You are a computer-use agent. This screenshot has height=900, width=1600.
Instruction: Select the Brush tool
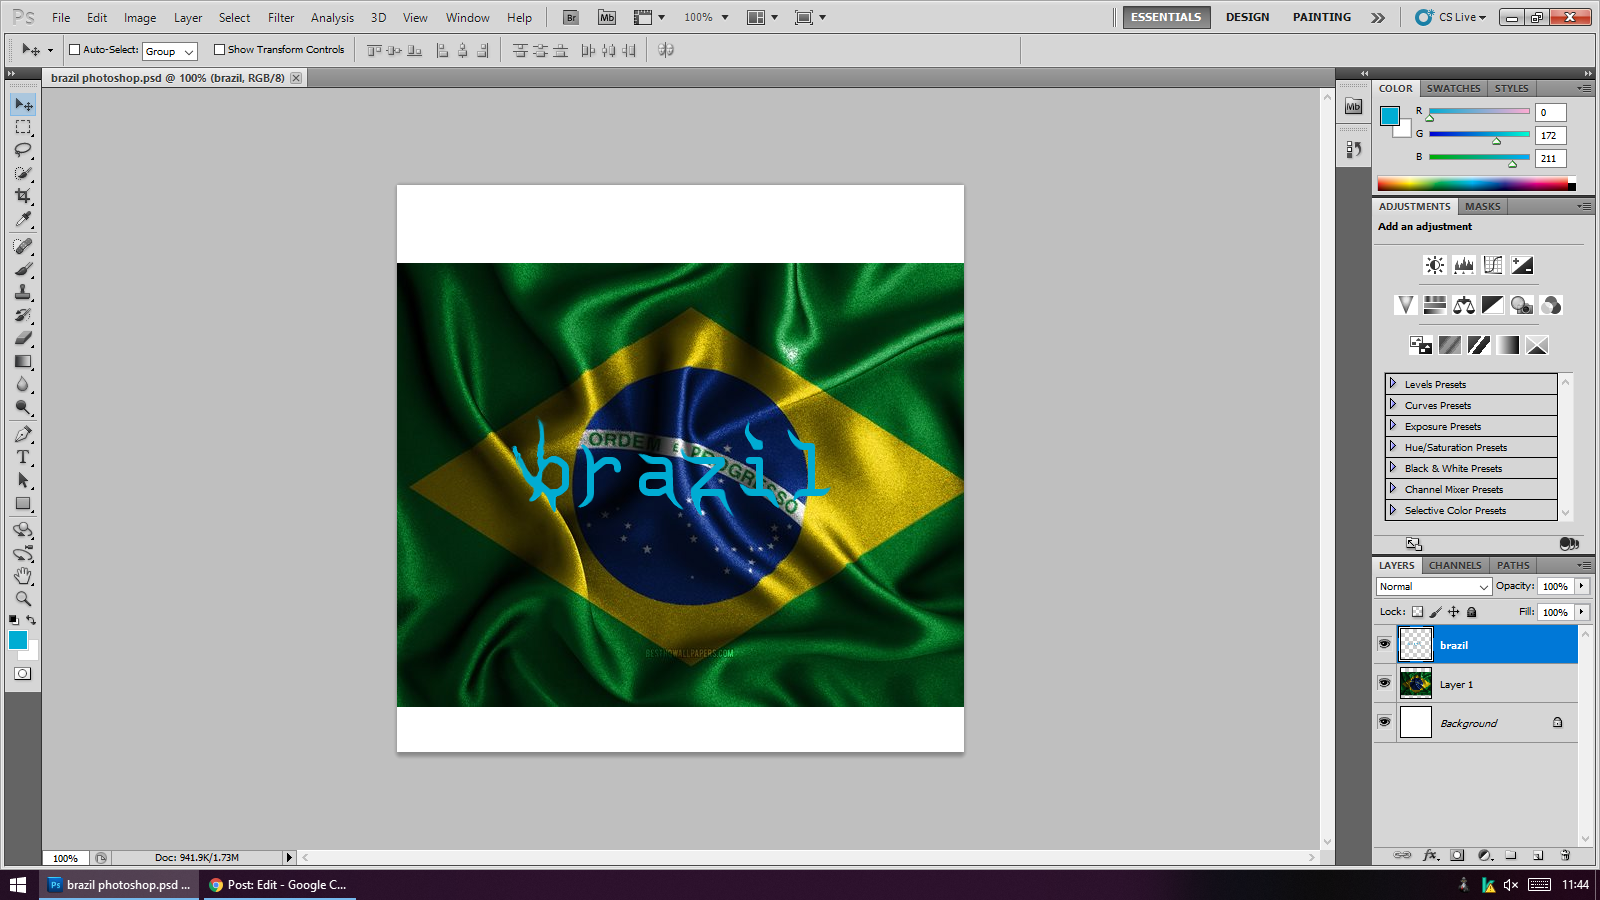(23, 269)
